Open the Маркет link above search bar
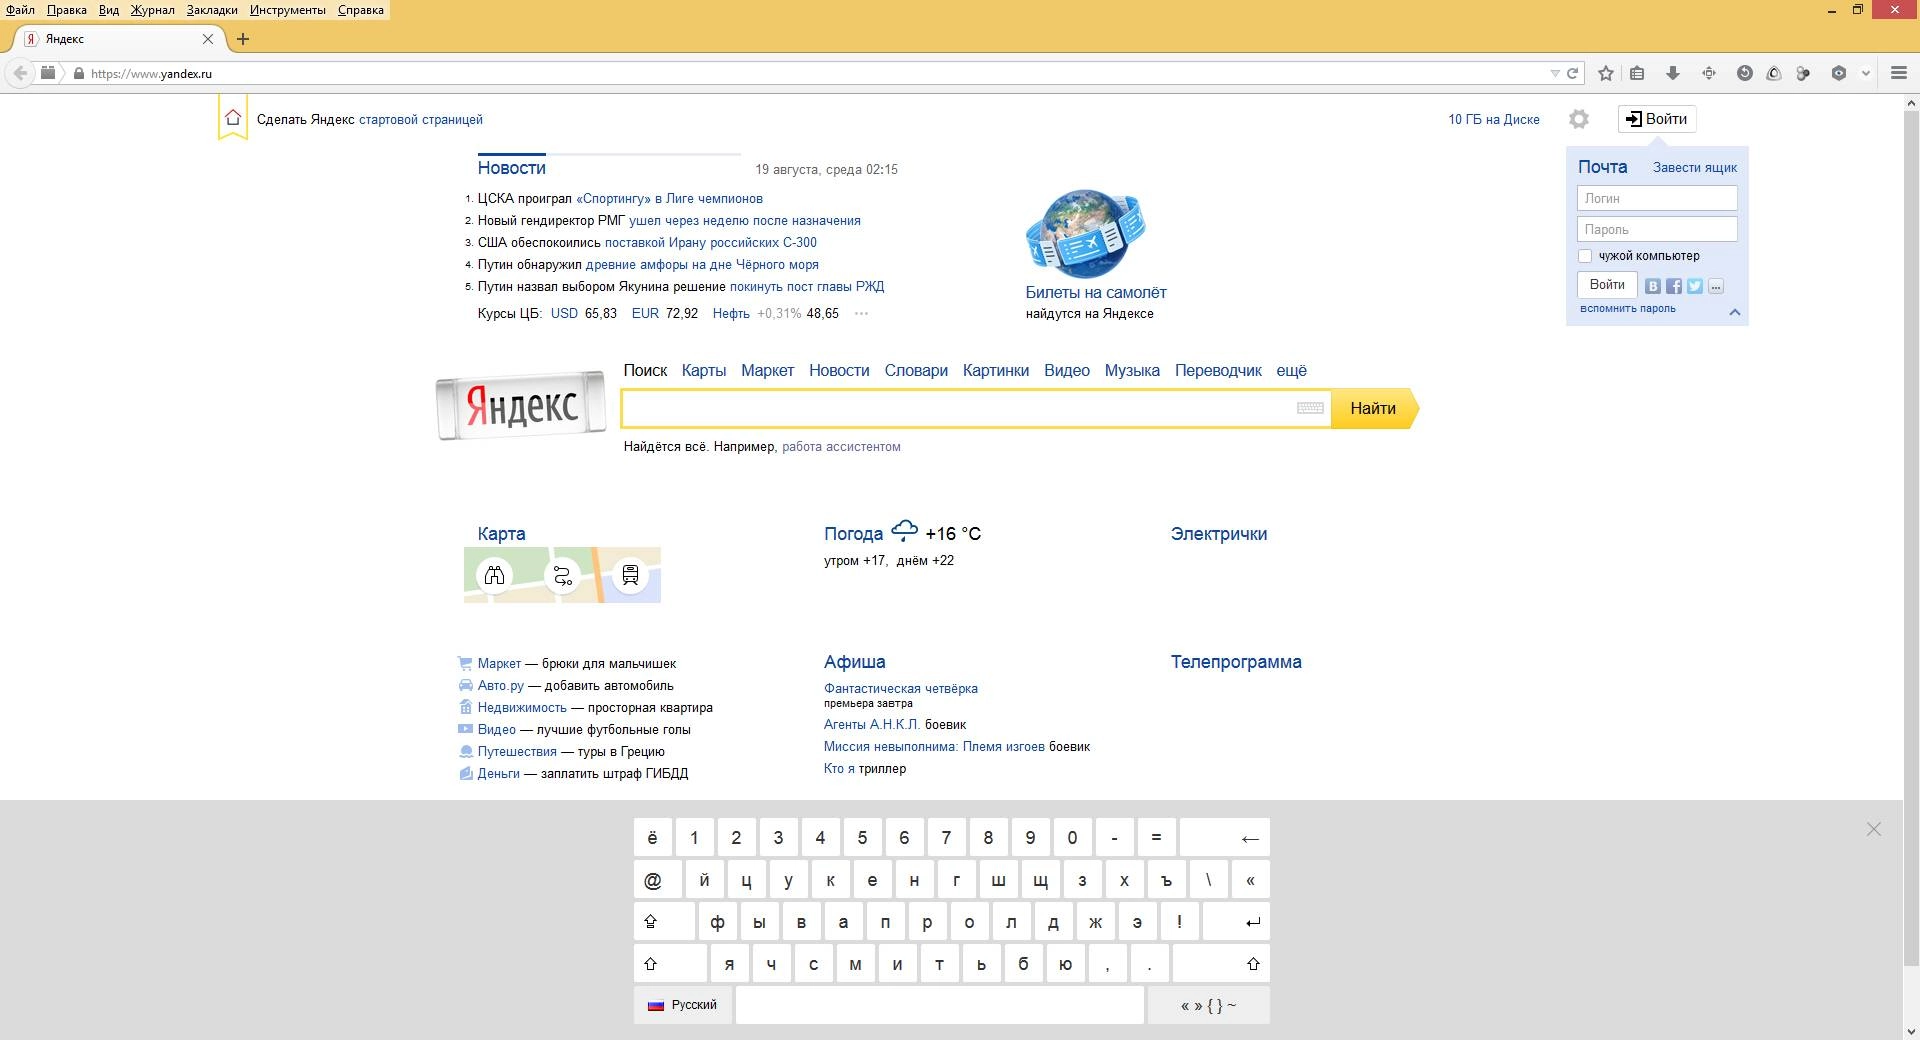 [767, 370]
